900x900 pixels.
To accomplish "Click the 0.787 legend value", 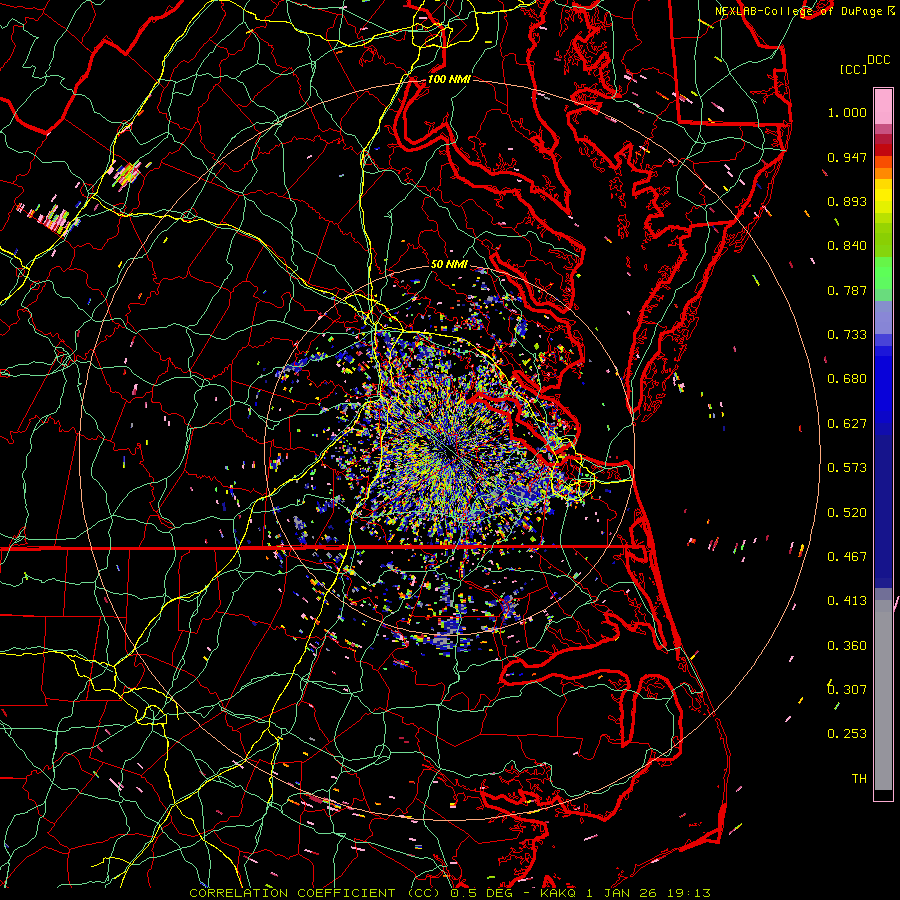I will coord(847,290).
